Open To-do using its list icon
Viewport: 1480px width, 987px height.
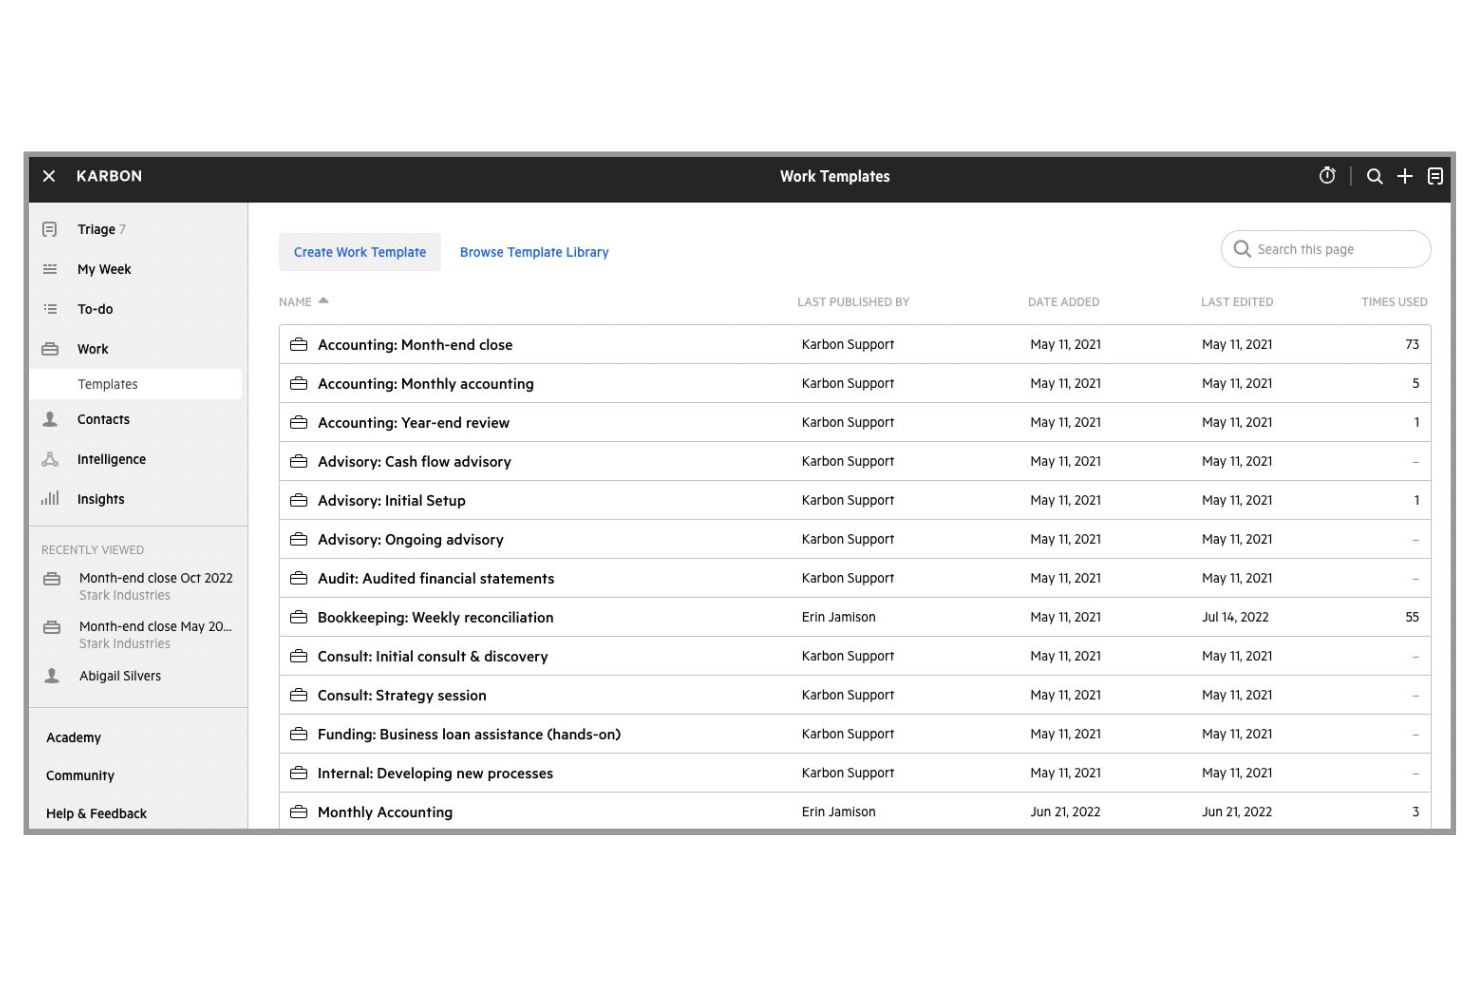click(51, 309)
